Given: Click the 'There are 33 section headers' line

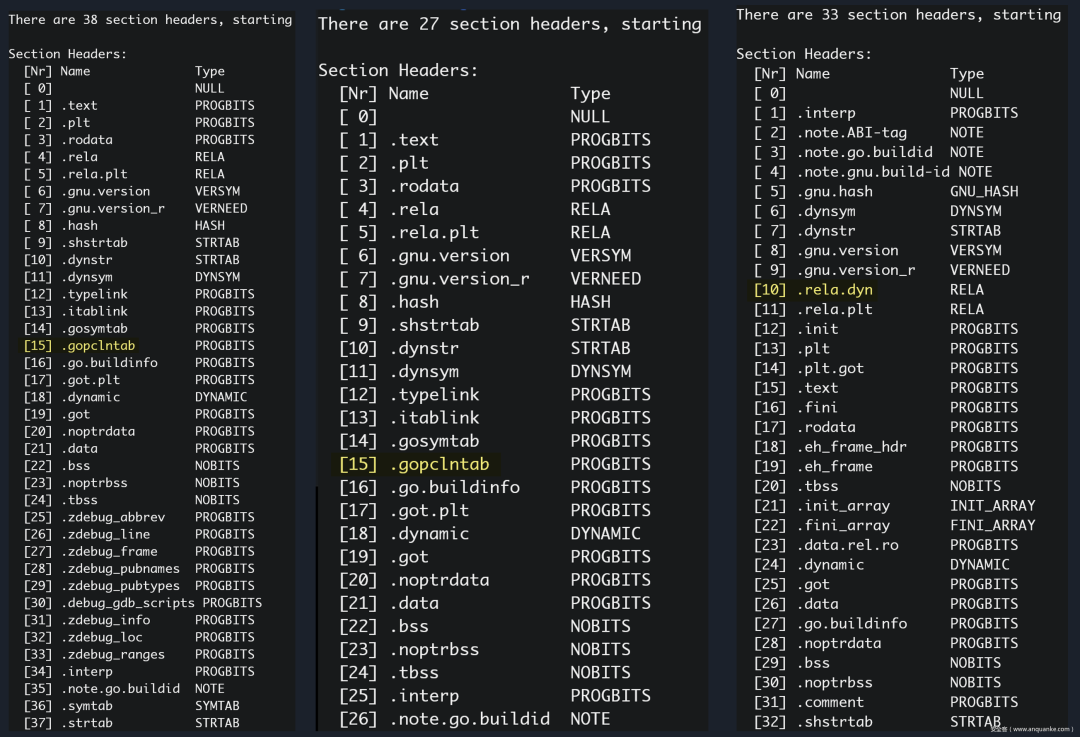Looking at the screenshot, I should [899, 15].
